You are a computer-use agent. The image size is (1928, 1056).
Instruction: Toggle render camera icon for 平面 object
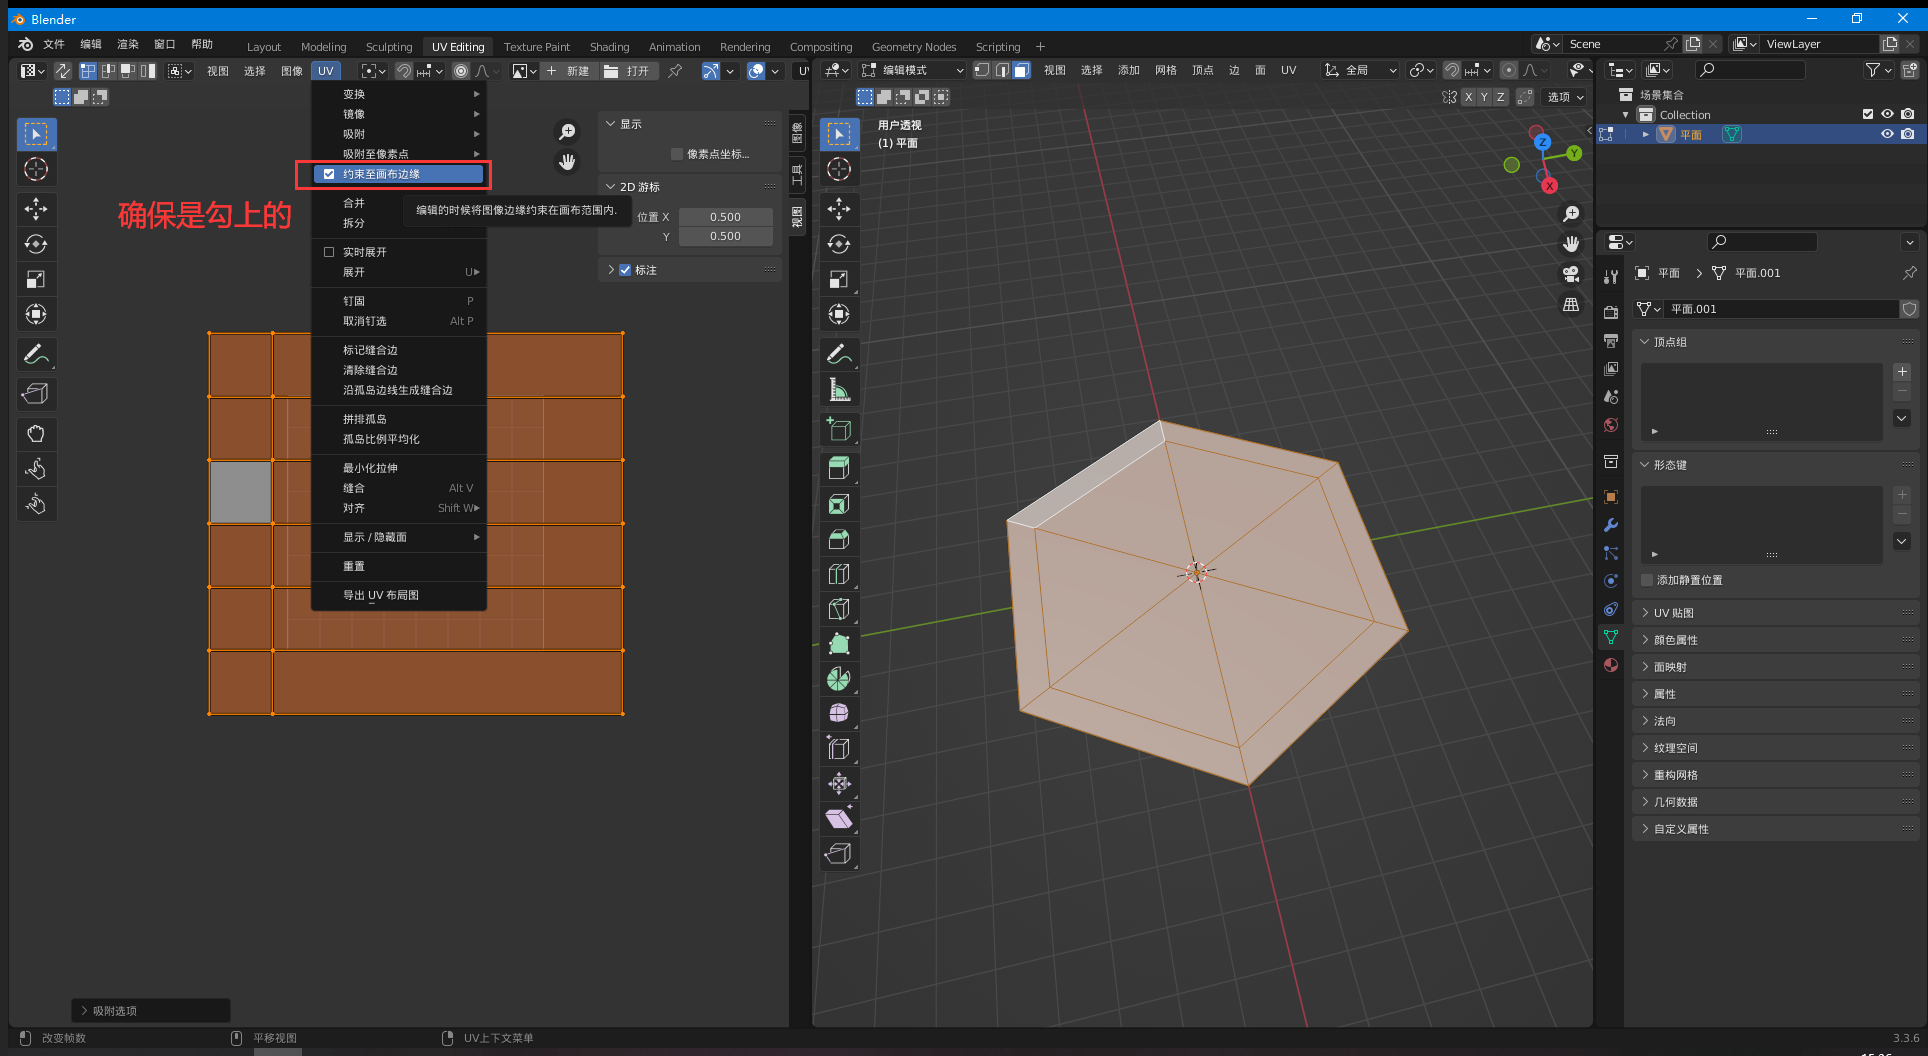[1908, 134]
